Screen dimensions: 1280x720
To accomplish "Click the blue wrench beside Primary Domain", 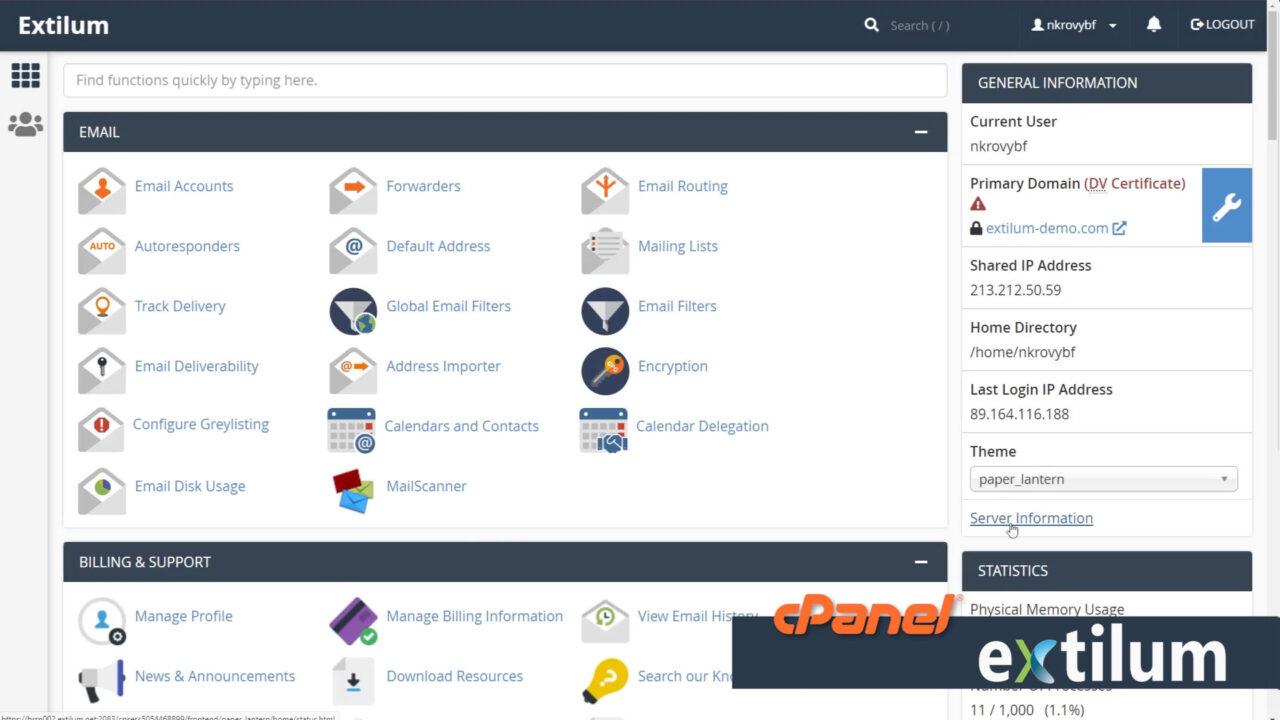I will [1226, 205].
